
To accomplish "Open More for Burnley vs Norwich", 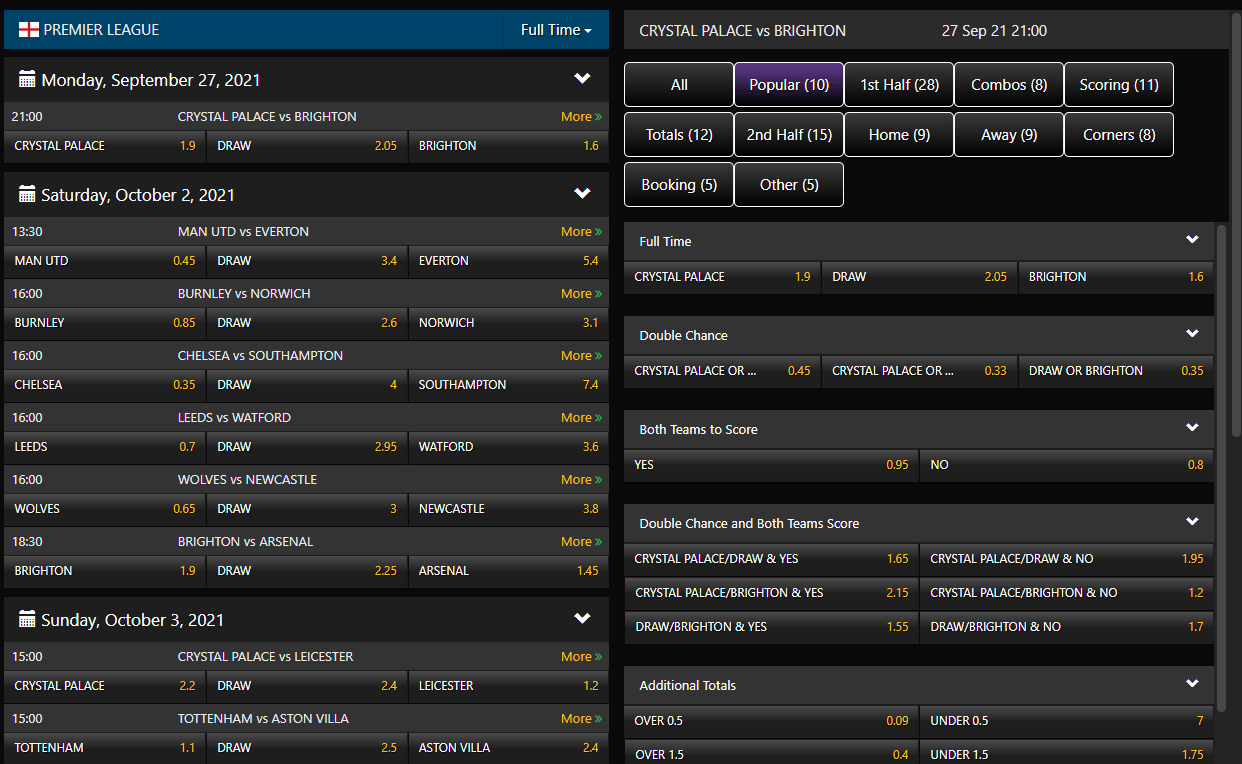I will (581, 294).
